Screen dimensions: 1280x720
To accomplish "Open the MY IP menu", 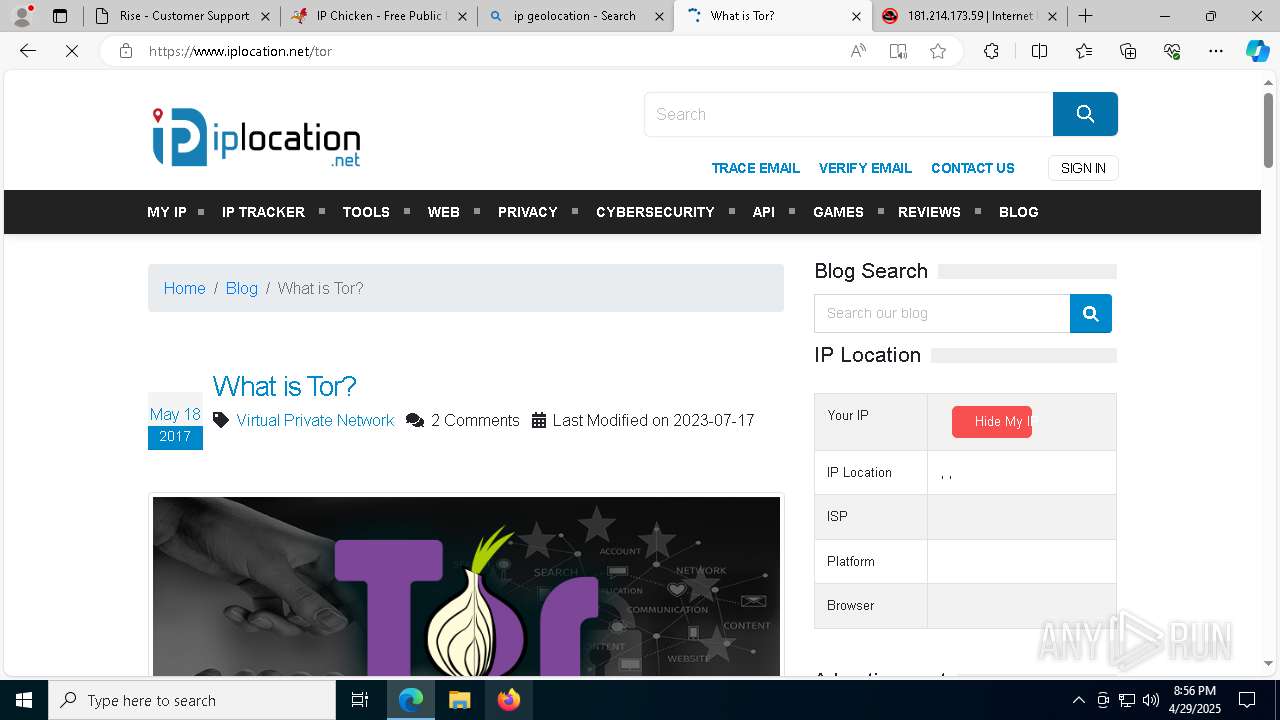I will [x=167, y=212].
